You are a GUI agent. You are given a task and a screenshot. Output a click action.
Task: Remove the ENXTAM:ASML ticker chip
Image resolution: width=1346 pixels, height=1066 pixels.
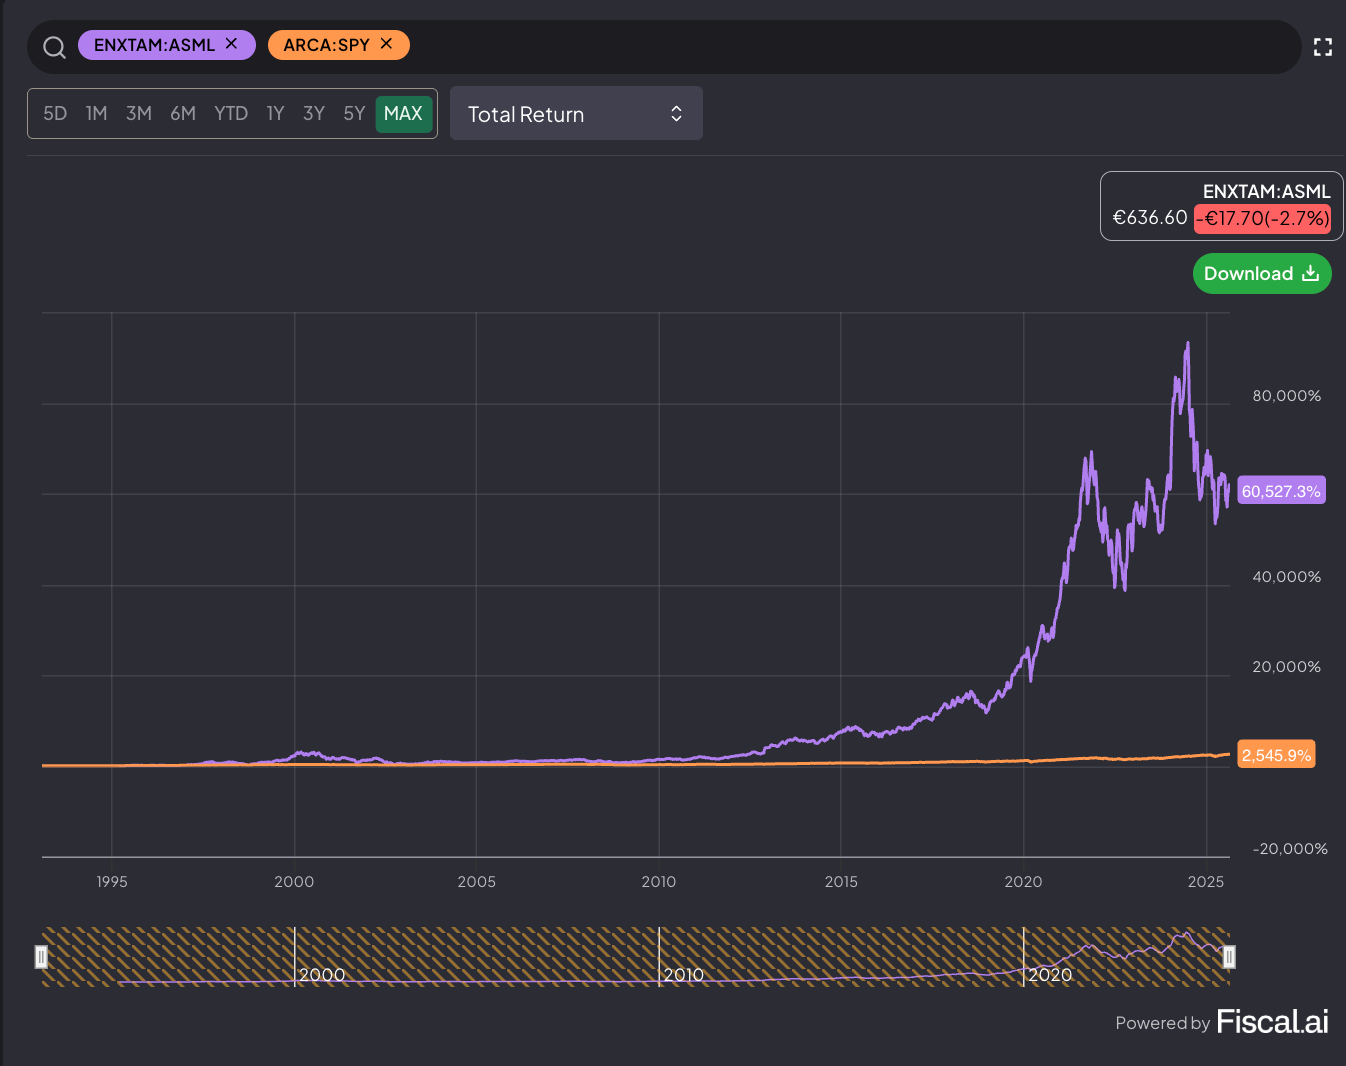(x=231, y=44)
